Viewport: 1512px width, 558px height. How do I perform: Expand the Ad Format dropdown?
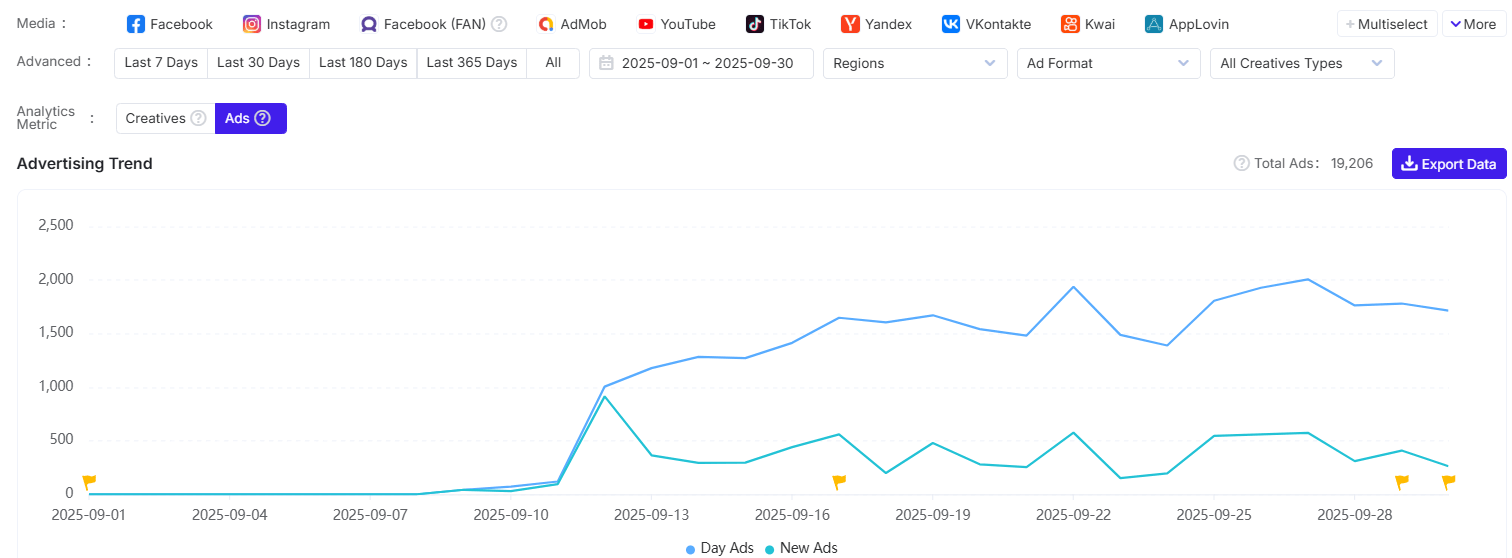pyautogui.click(x=1108, y=63)
